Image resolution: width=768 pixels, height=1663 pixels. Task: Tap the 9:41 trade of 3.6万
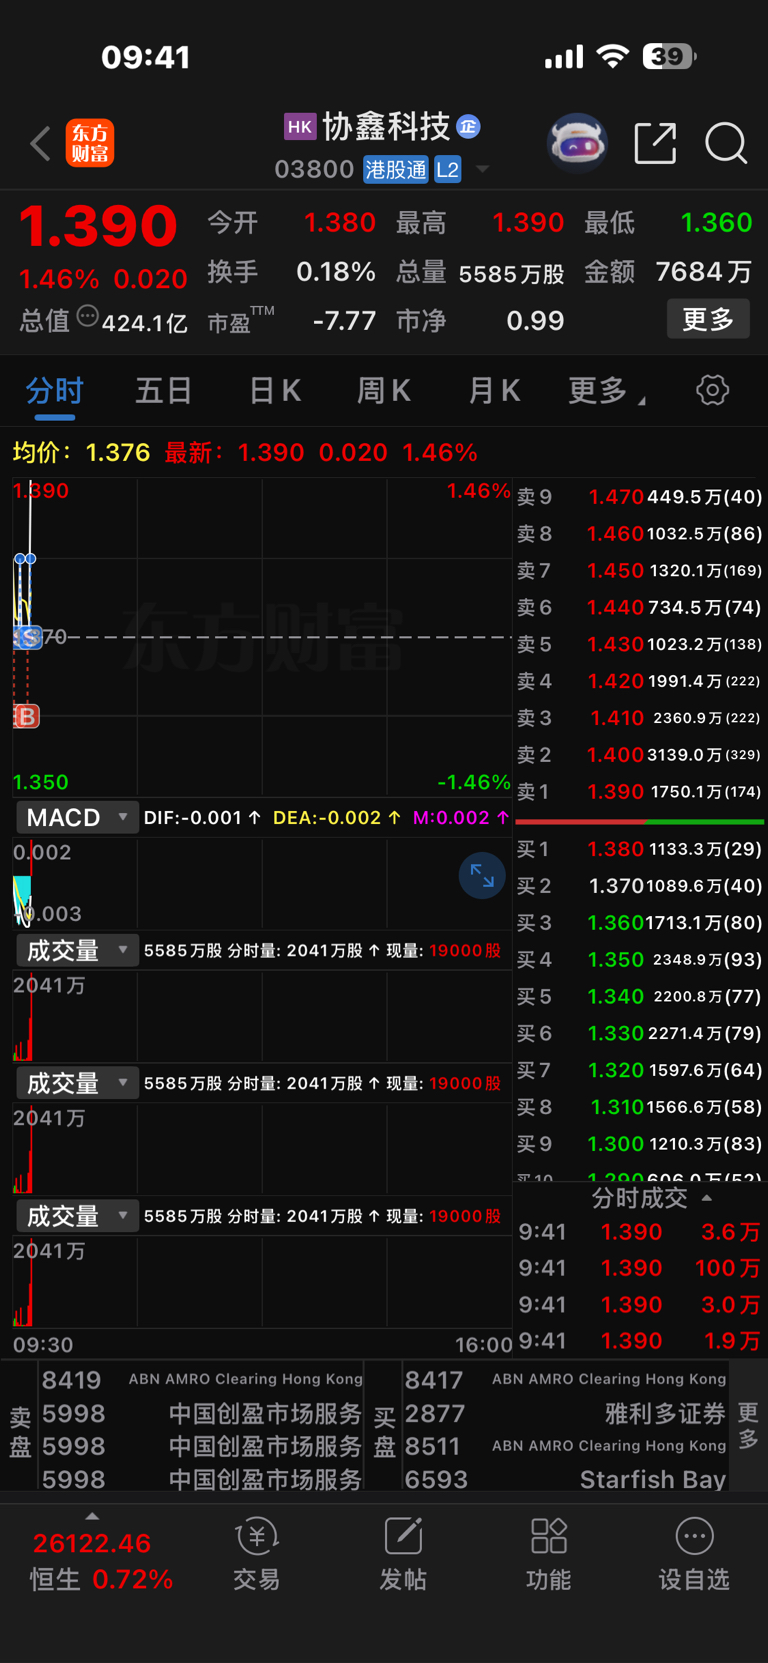640,1232
